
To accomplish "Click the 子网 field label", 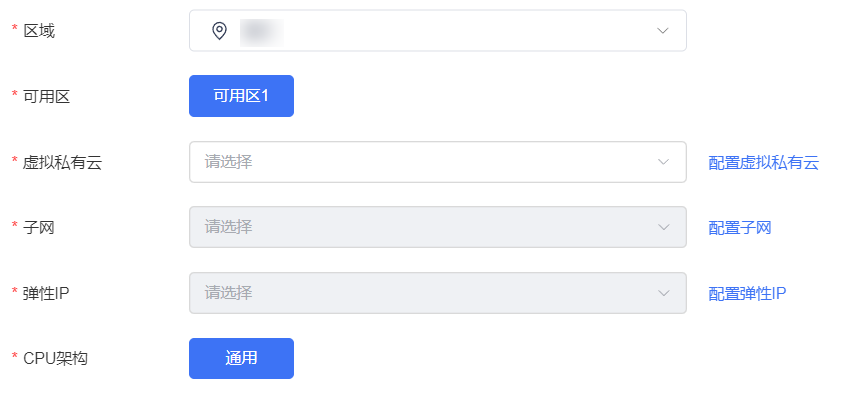I will [39, 227].
